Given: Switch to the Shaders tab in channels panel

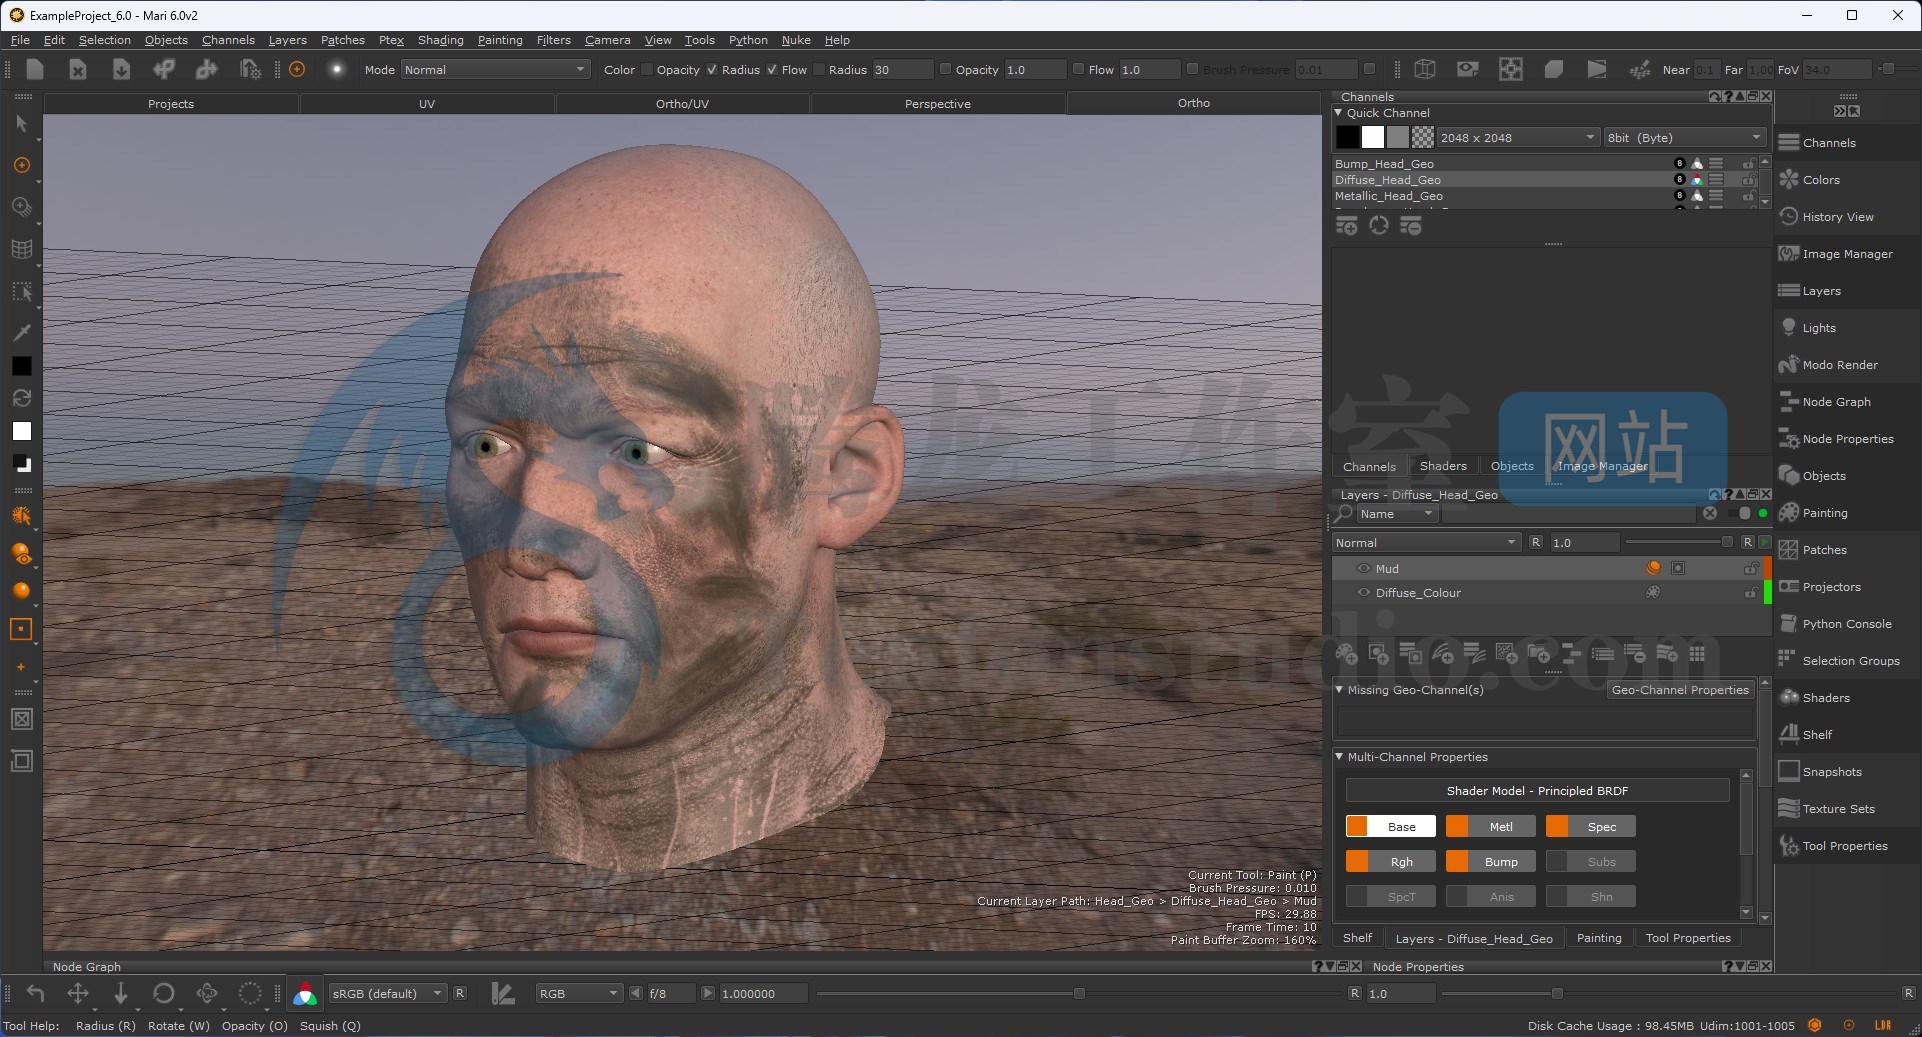Looking at the screenshot, I should pyautogui.click(x=1443, y=466).
